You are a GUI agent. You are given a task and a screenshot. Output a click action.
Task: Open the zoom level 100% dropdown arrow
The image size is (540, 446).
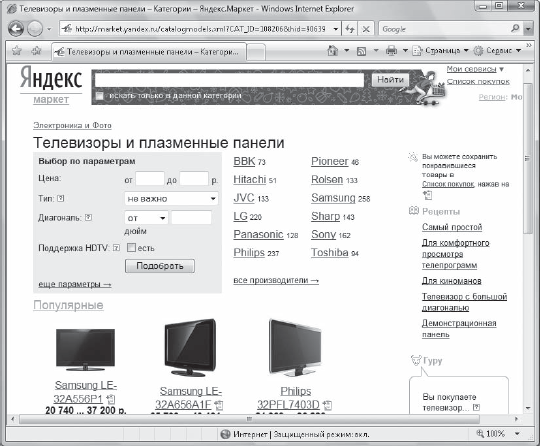coord(517,434)
